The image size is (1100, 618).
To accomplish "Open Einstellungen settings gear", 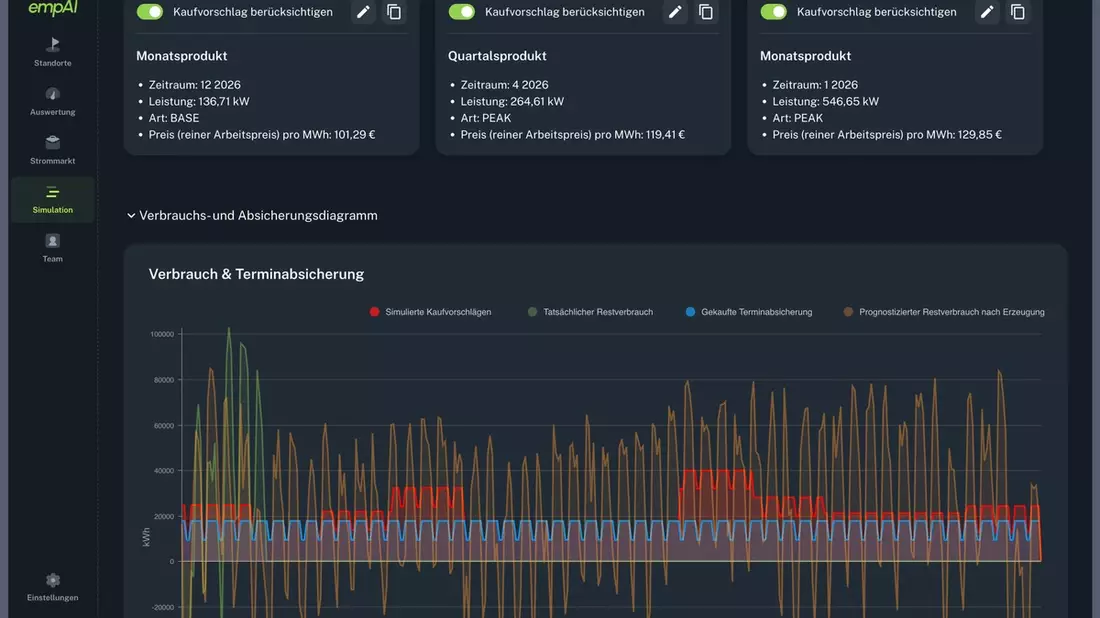I will (53, 588).
